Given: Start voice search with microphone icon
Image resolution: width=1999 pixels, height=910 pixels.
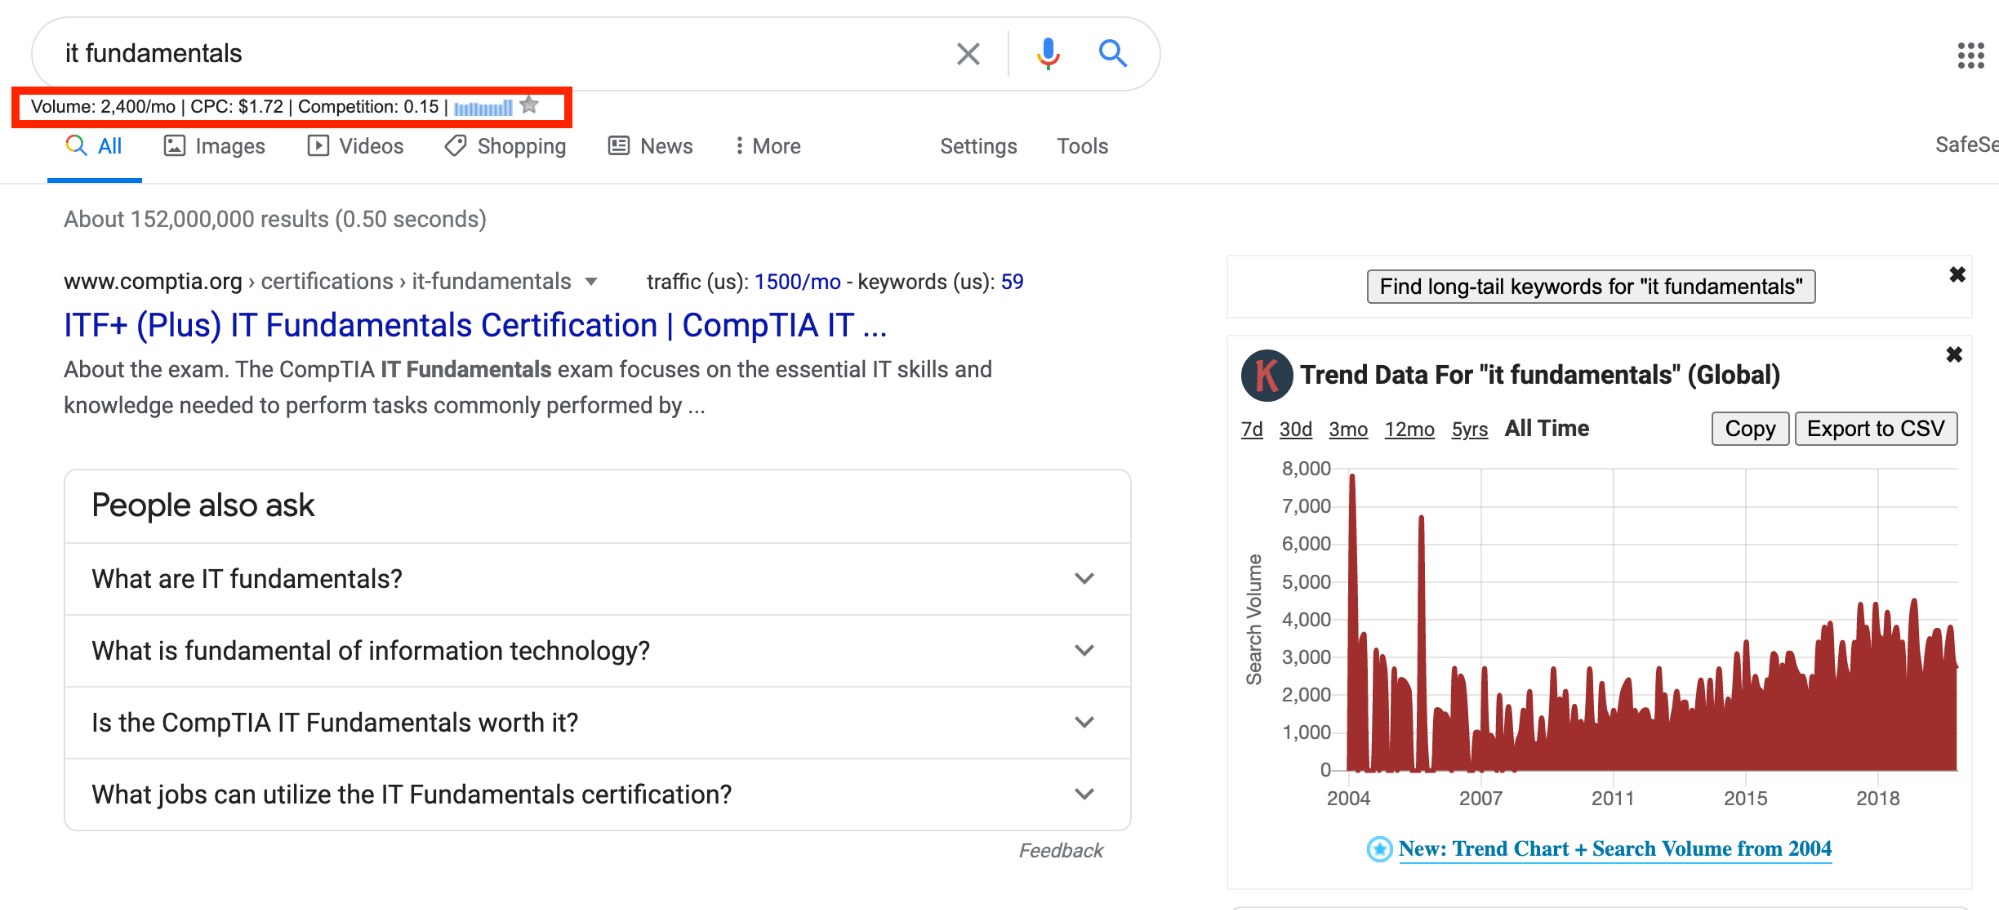Looking at the screenshot, I should tap(1048, 54).
